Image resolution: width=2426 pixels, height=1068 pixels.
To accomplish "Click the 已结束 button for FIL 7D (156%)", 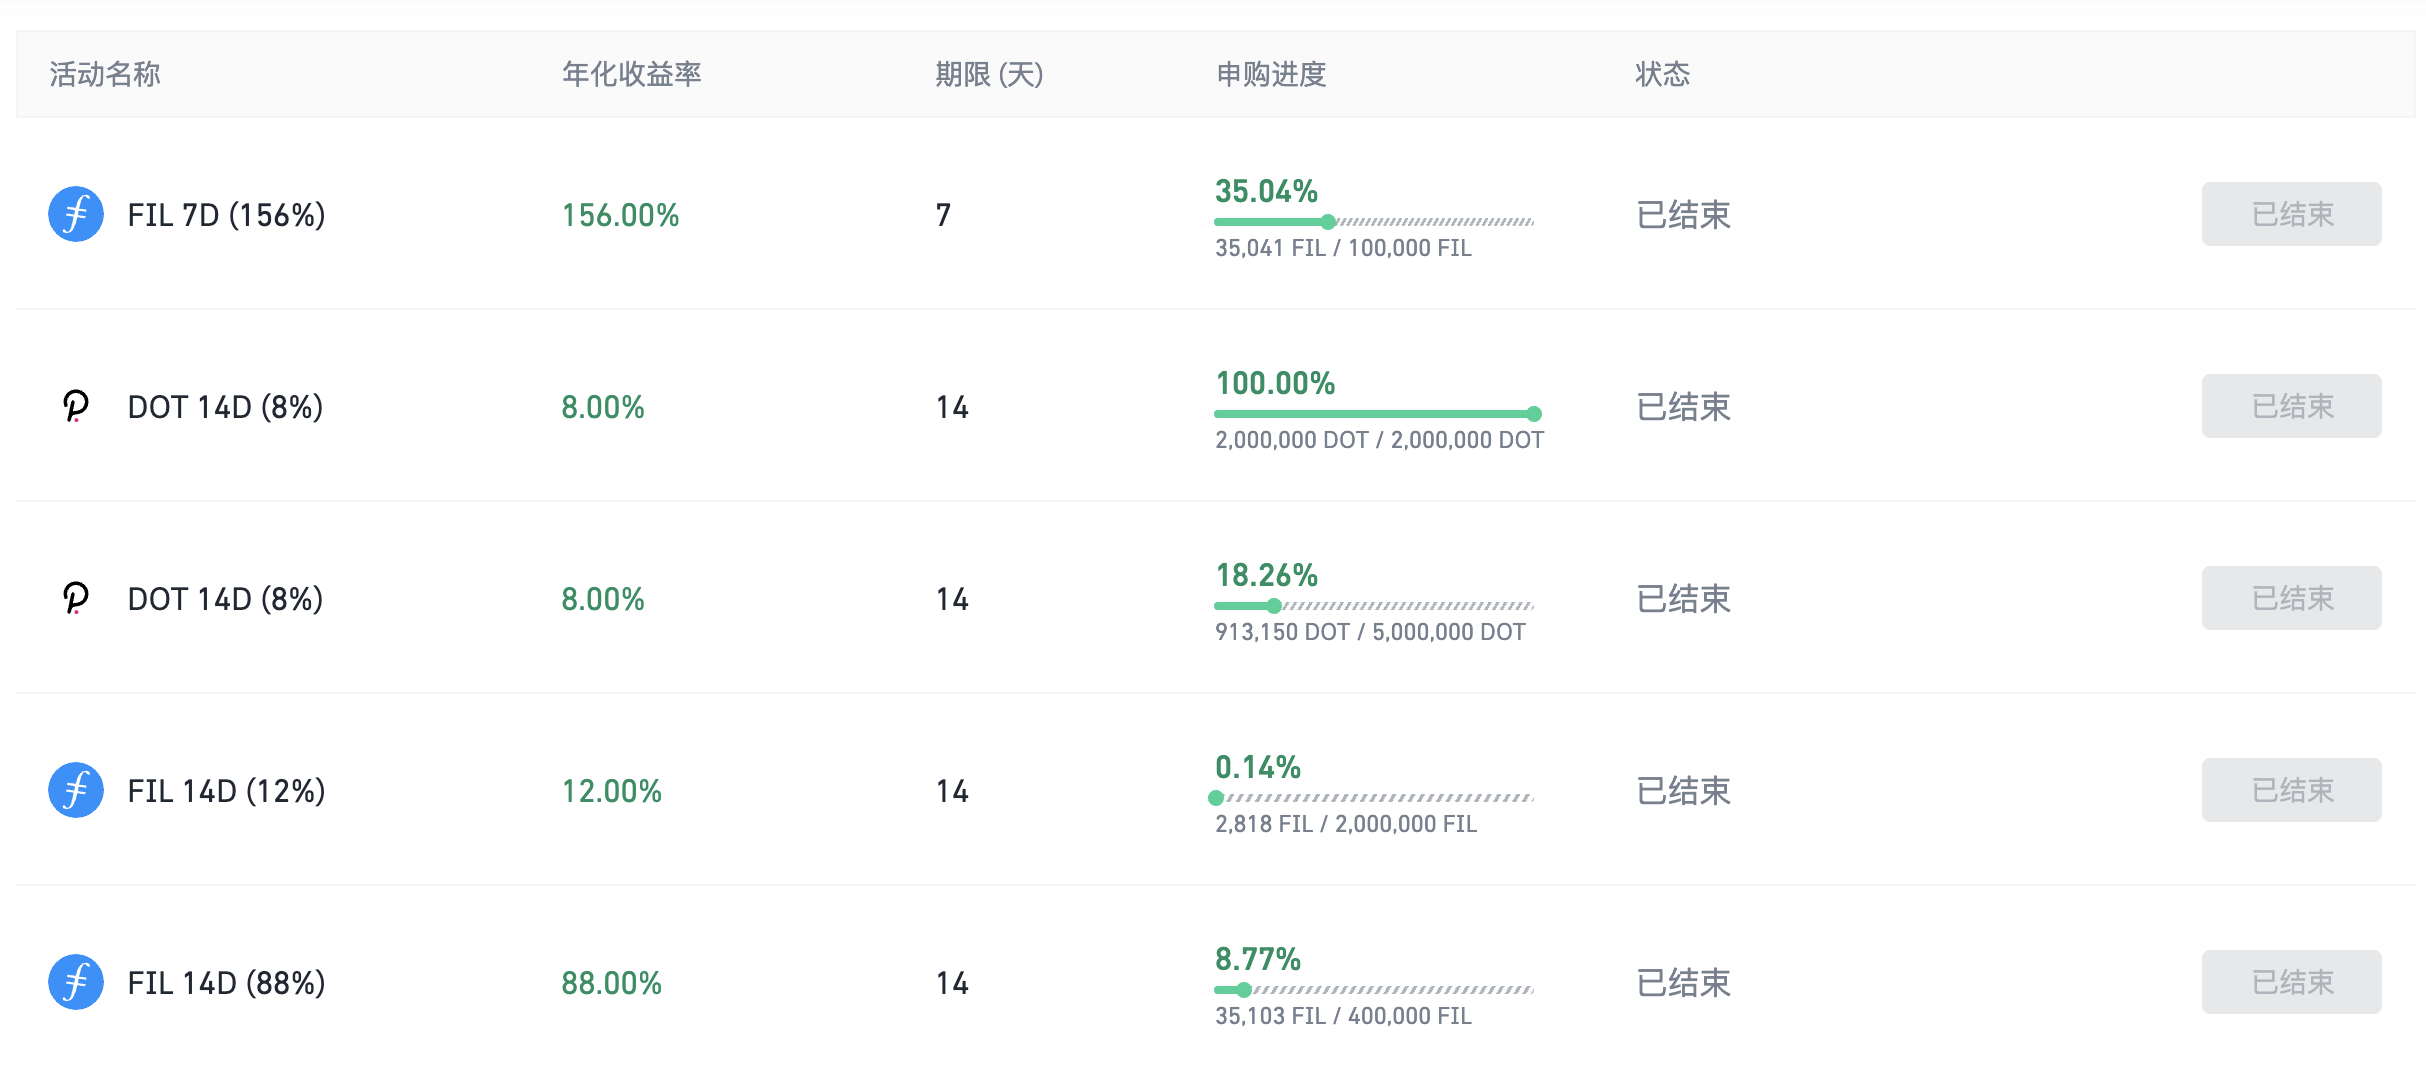I will (x=2291, y=214).
